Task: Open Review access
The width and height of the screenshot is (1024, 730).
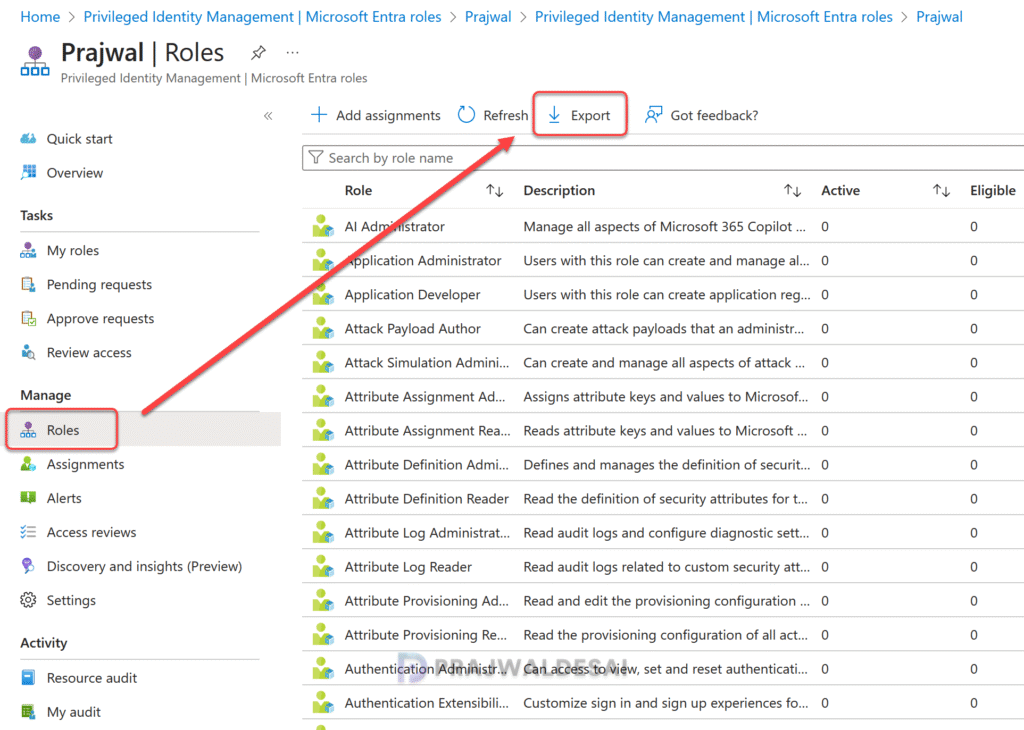Action: tap(89, 352)
